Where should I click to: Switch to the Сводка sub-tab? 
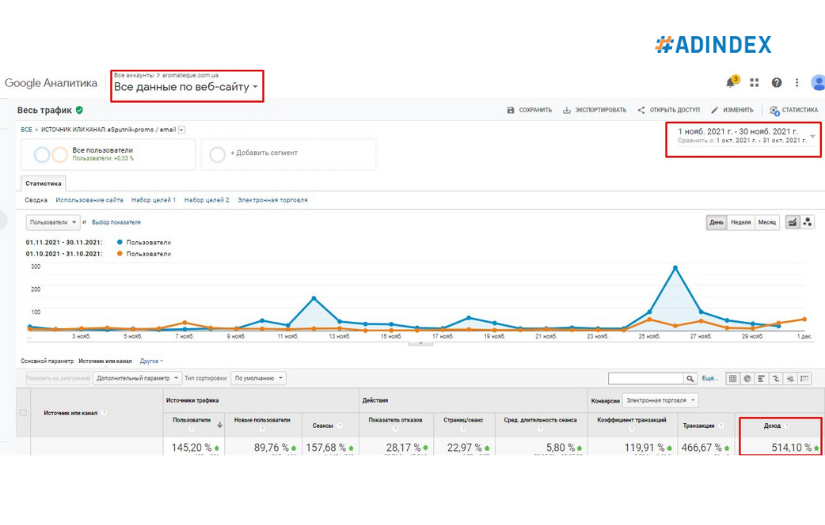[x=36, y=200]
